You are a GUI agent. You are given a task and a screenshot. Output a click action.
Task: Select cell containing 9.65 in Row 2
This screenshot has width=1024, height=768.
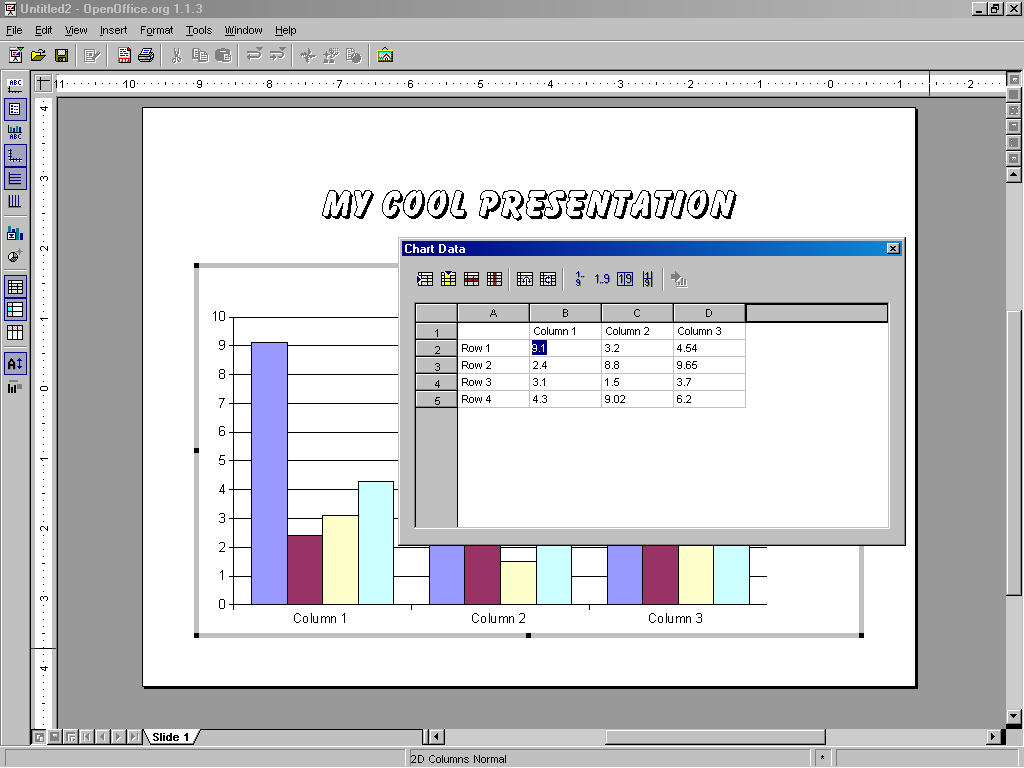pyautogui.click(x=708, y=365)
